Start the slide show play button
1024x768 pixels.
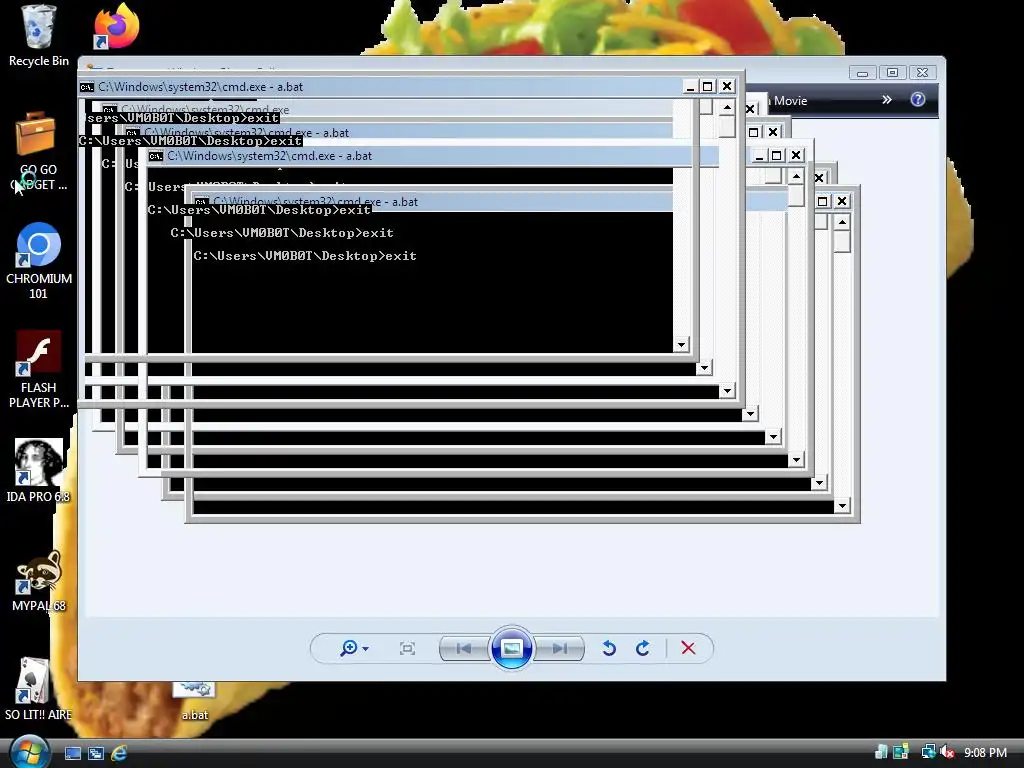pyautogui.click(x=511, y=648)
